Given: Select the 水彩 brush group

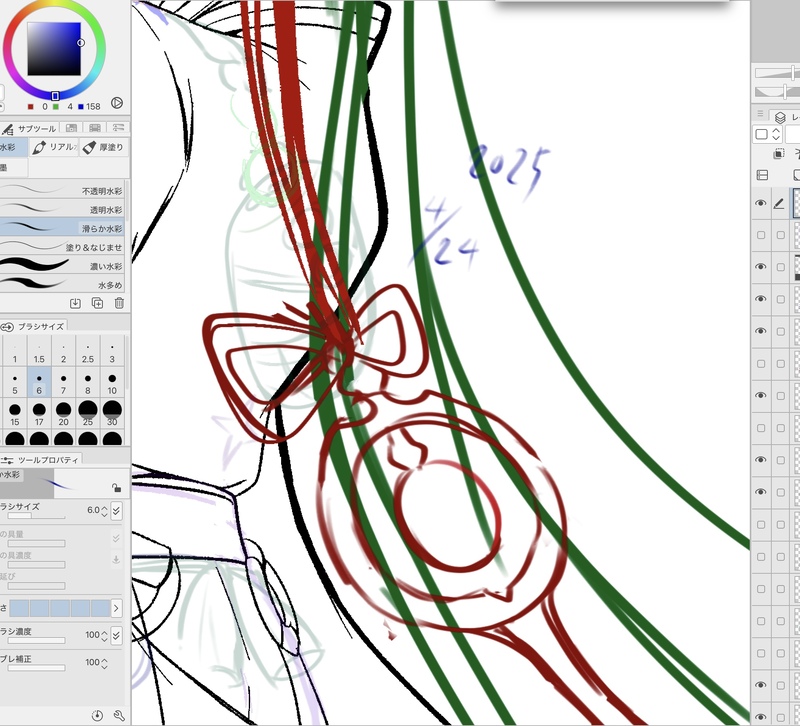Looking at the screenshot, I should pos(13,147).
